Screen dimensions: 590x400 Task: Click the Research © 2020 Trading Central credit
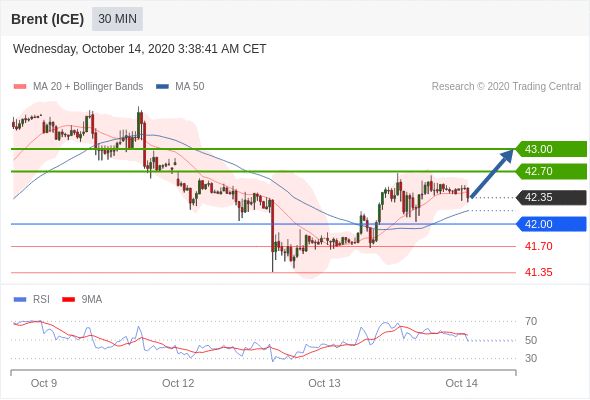coord(506,87)
